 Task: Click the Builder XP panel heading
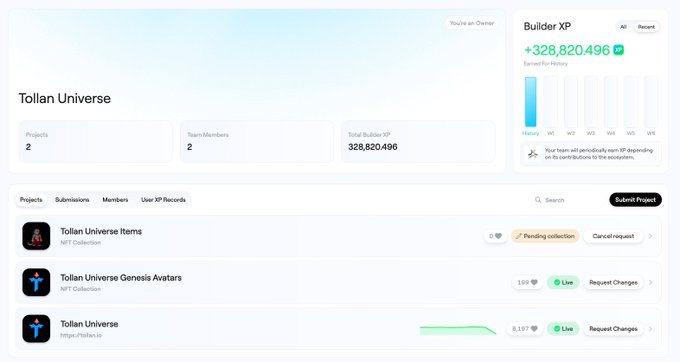[x=547, y=26]
